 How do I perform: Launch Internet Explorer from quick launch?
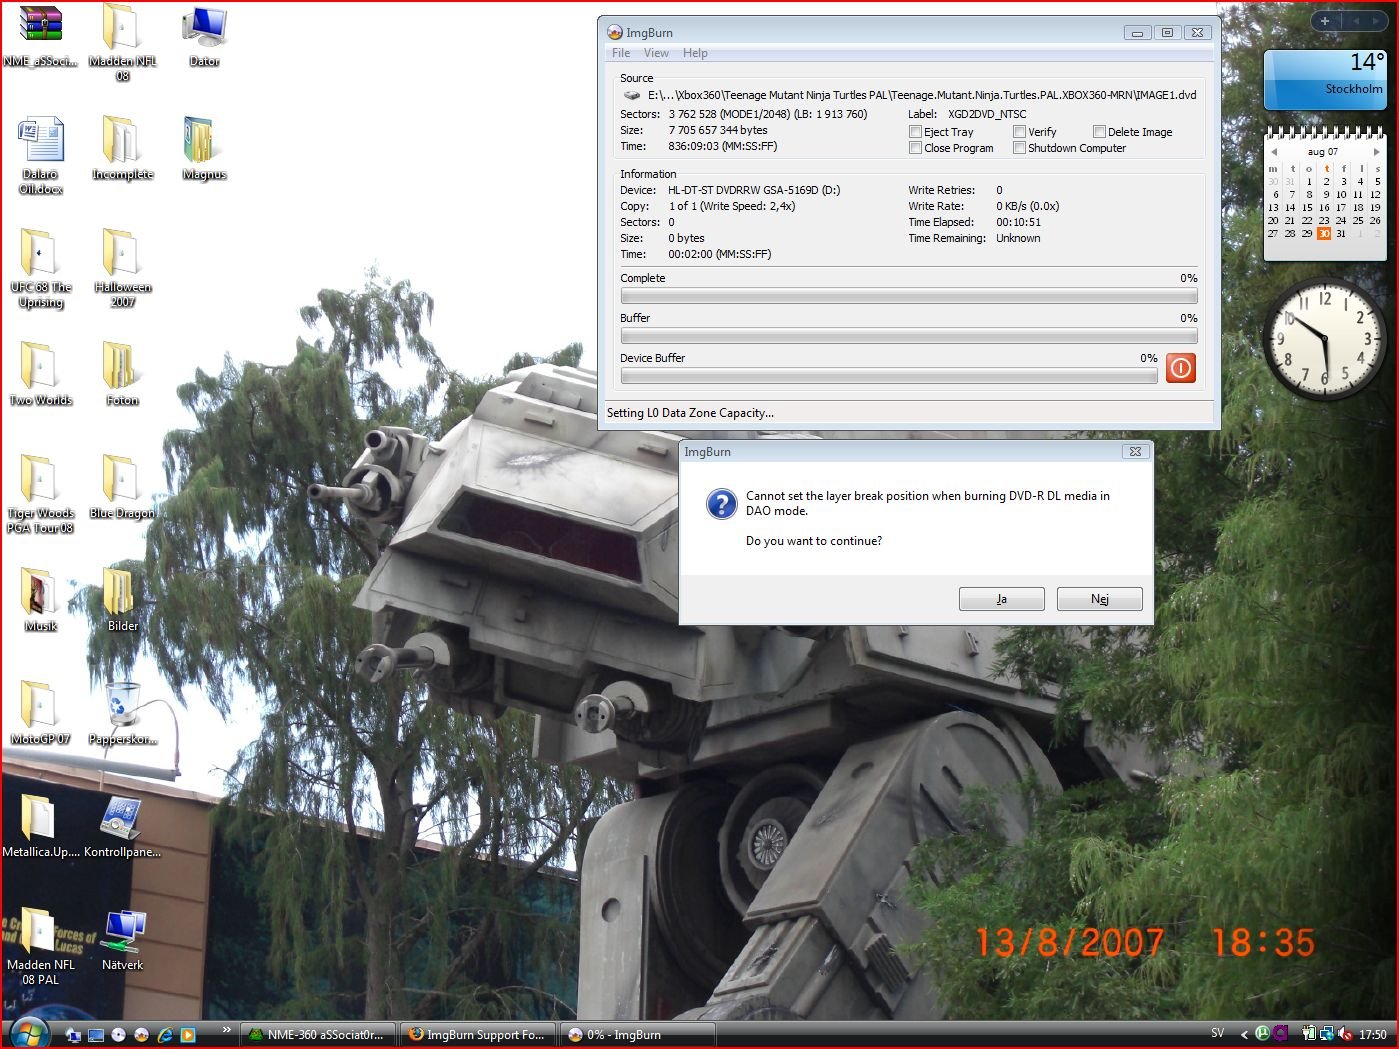164,1035
